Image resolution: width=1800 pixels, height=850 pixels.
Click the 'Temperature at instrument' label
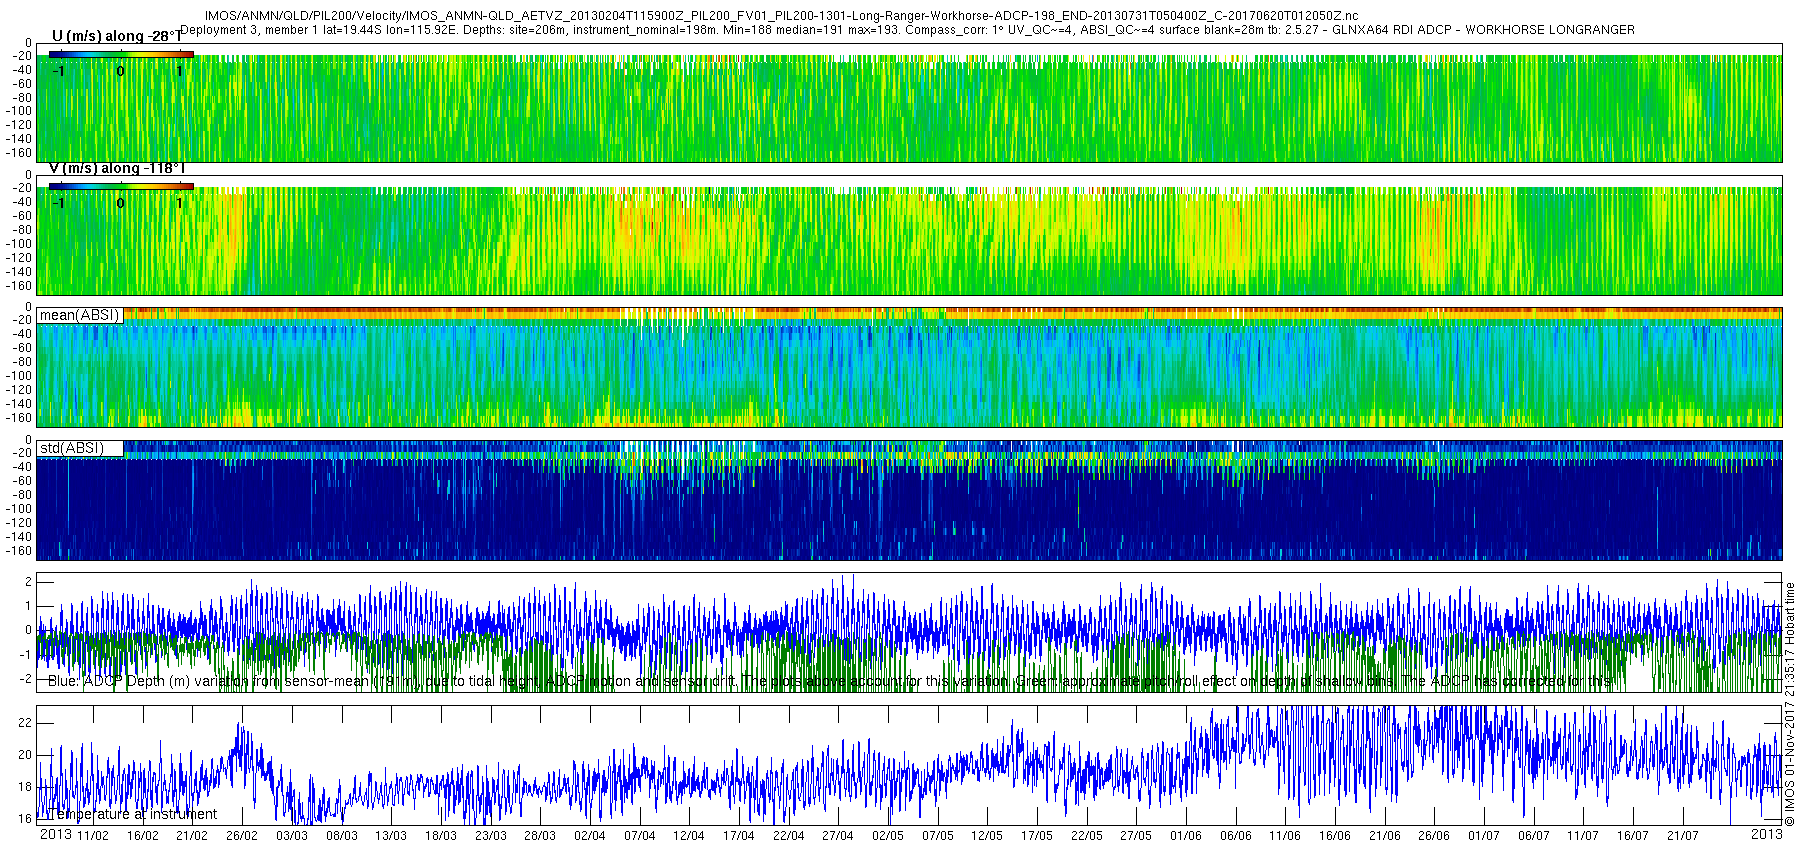pyautogui.click(x=131, y=814)
